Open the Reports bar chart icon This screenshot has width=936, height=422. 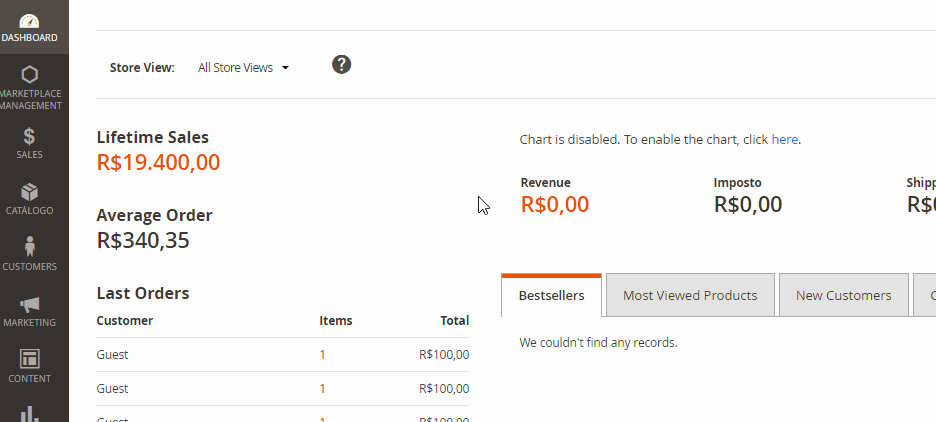point(29,414)
